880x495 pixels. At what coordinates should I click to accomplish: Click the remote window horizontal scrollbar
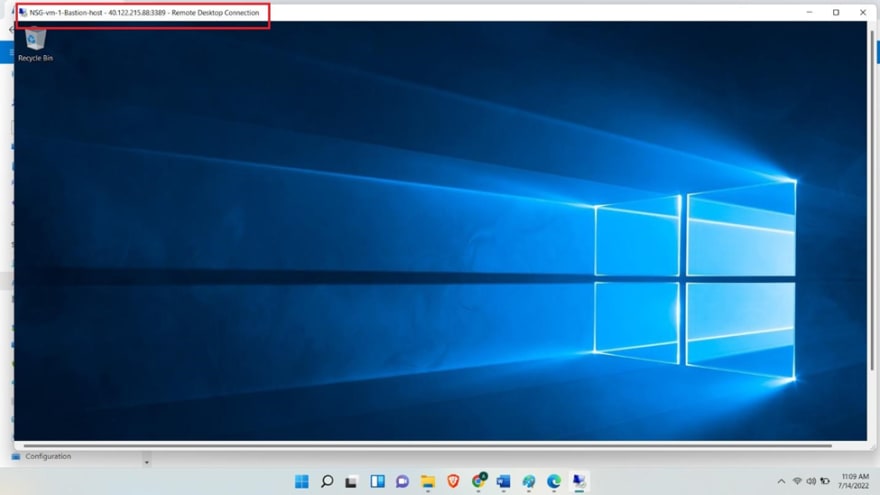coord(427,446)
